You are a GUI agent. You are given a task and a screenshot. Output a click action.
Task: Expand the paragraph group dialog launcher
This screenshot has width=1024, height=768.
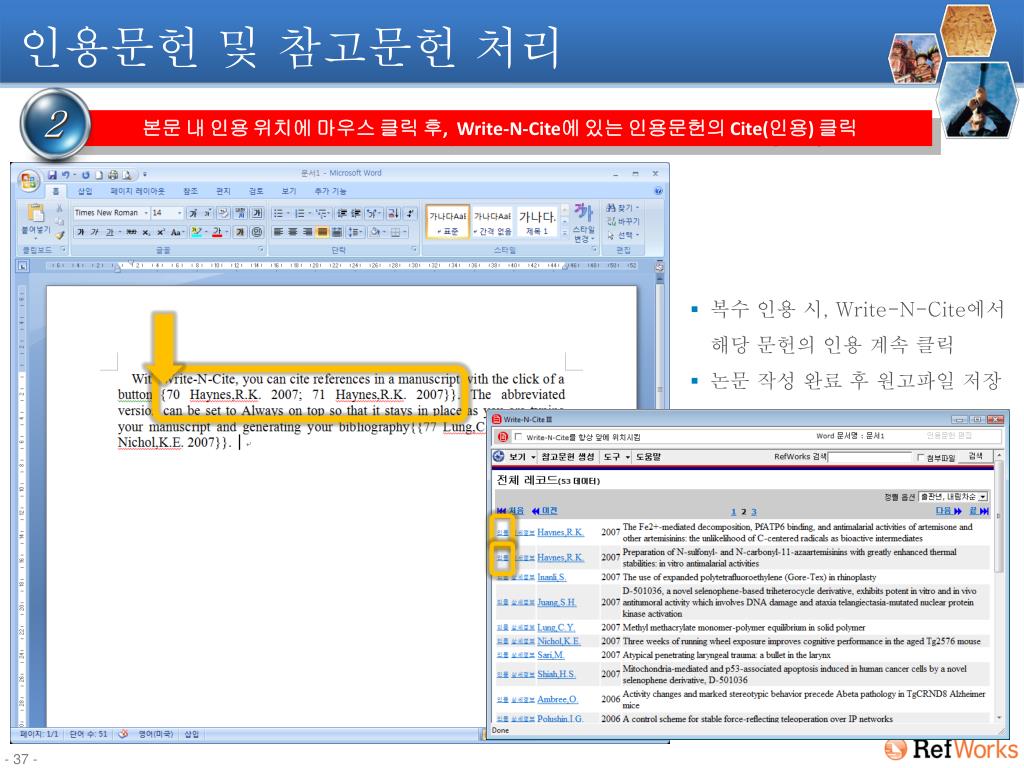click(x=414, y=249)
